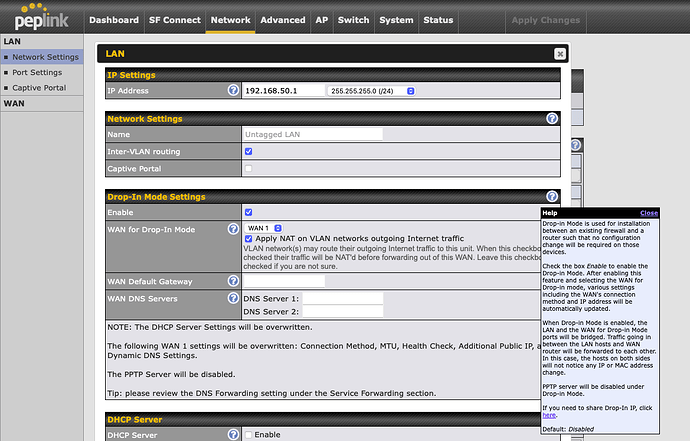
Task: Open the Switch tab
Action: pyautogui.click(x=353, y=20)
